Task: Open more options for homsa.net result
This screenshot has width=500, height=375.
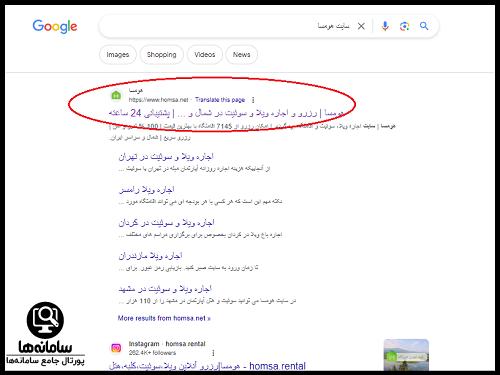Action: [x=253, y=100]
